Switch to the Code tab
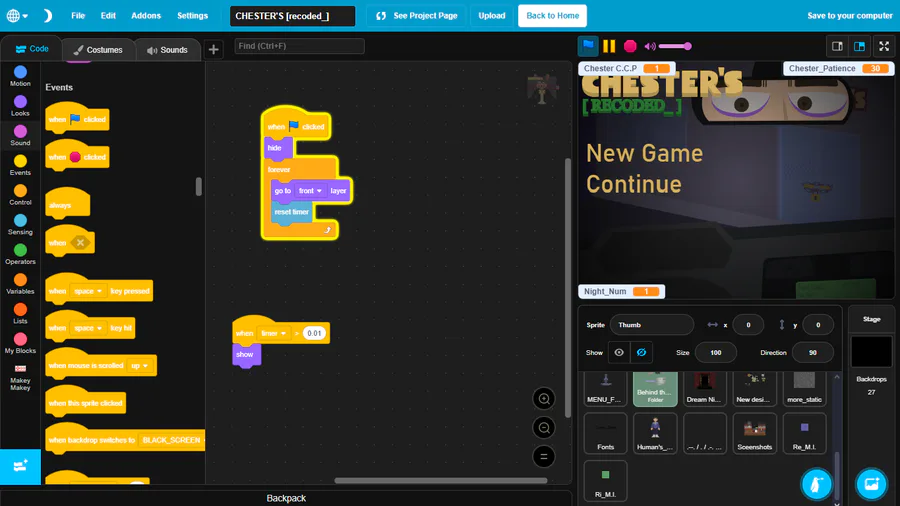900x506 pixels. tap(32, 49)
